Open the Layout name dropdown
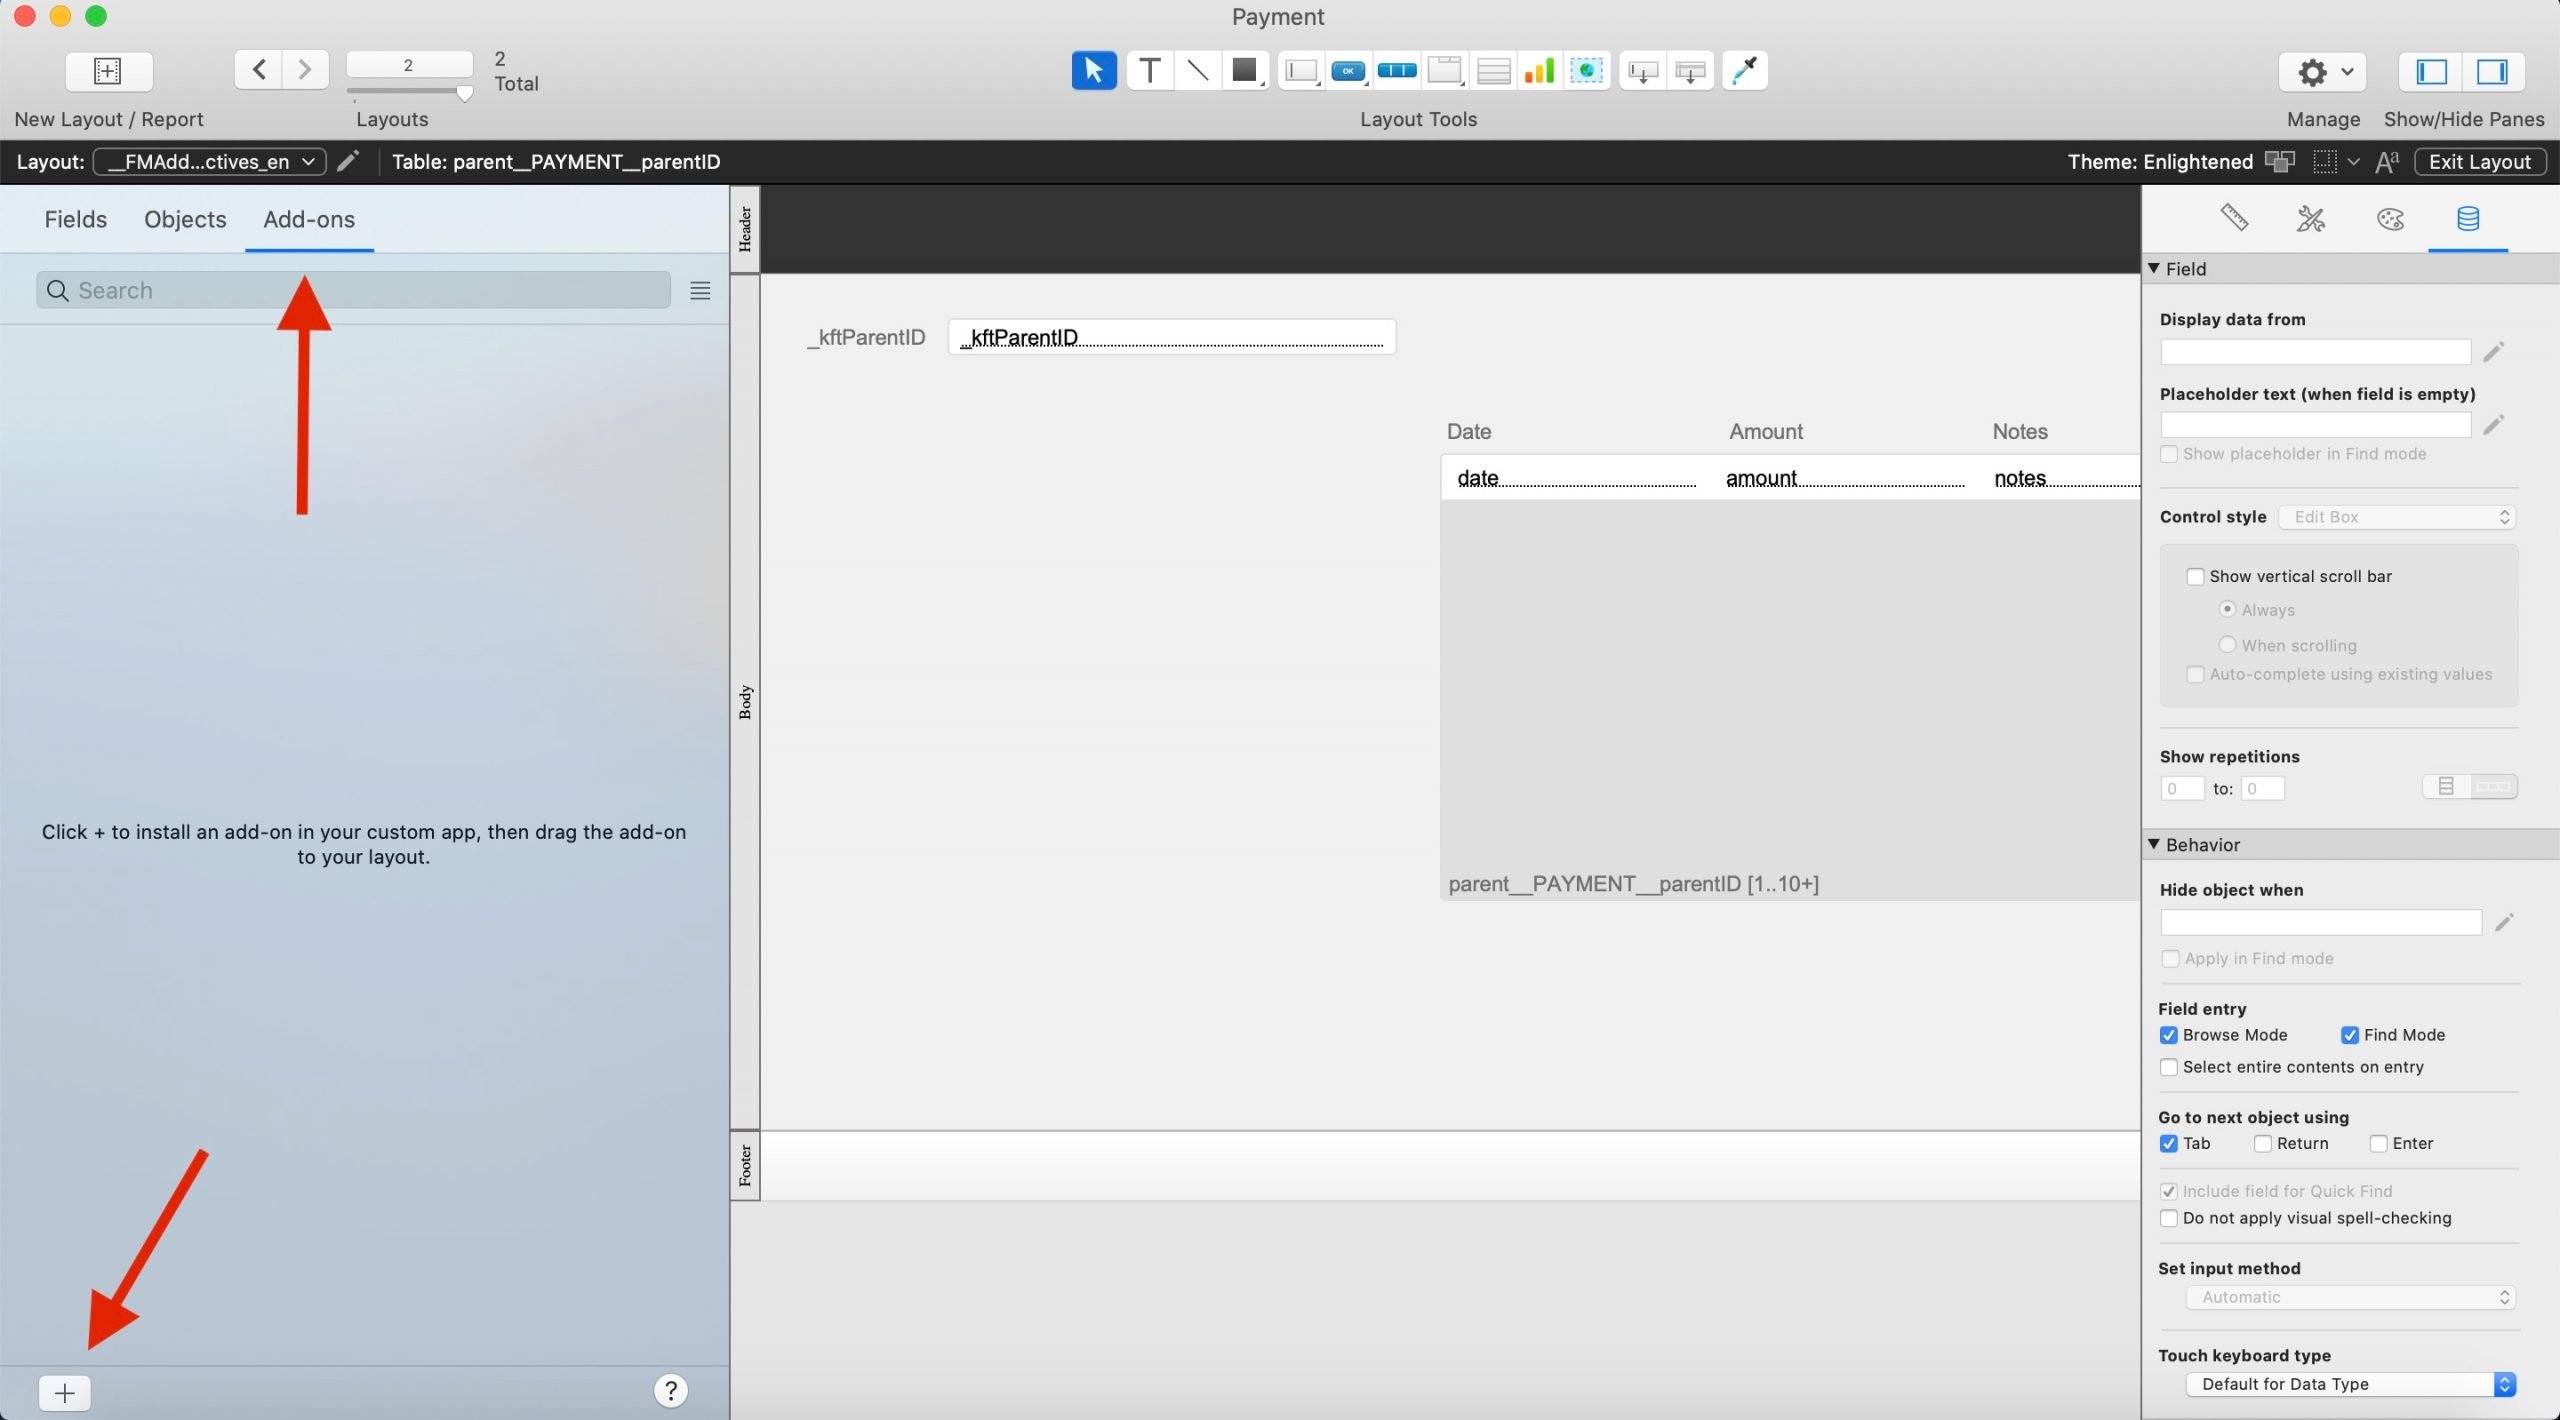 pos(210,162)
